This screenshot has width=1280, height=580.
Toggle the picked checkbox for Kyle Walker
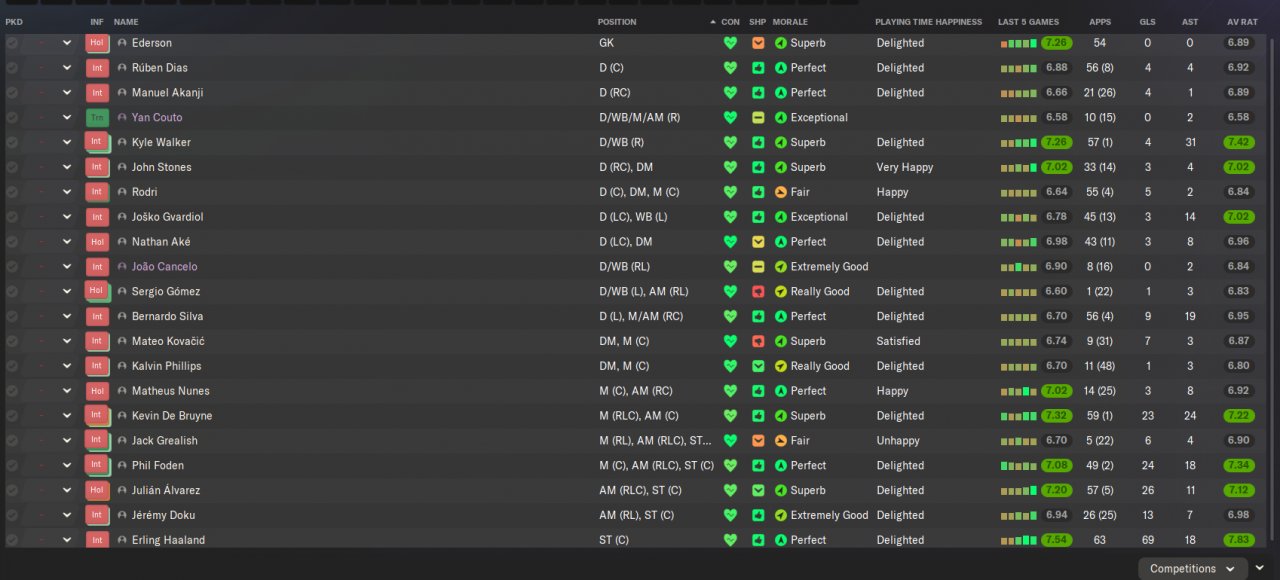[x=12, y=143]
